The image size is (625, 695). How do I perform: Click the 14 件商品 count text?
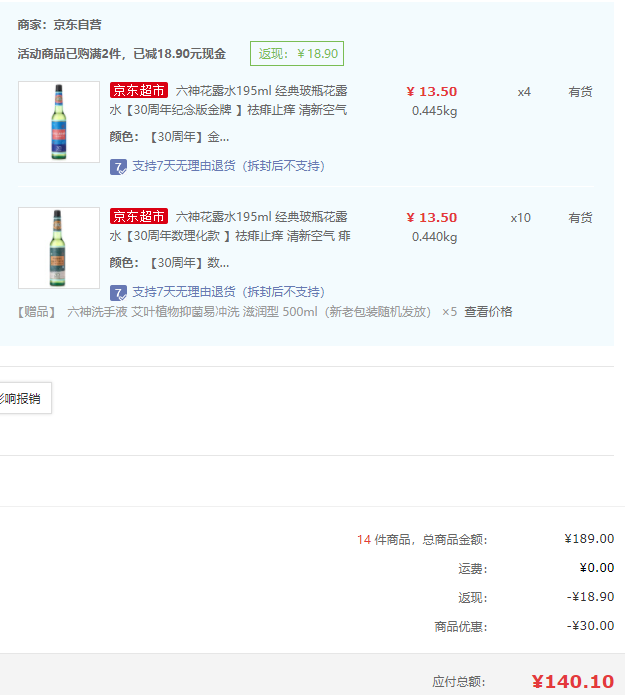coord(384,539)
